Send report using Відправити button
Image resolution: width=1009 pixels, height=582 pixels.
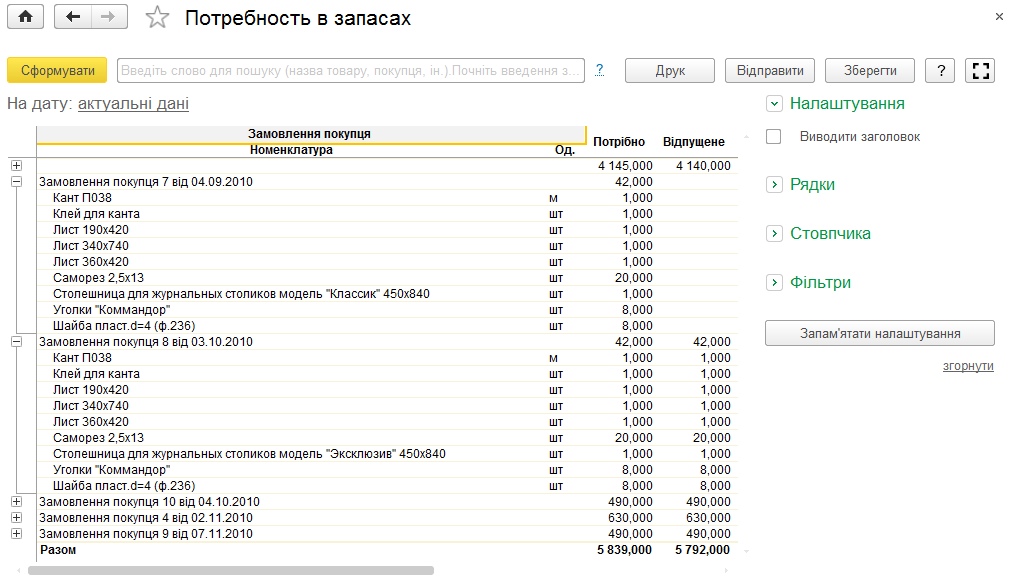click(x=770, y=70)
